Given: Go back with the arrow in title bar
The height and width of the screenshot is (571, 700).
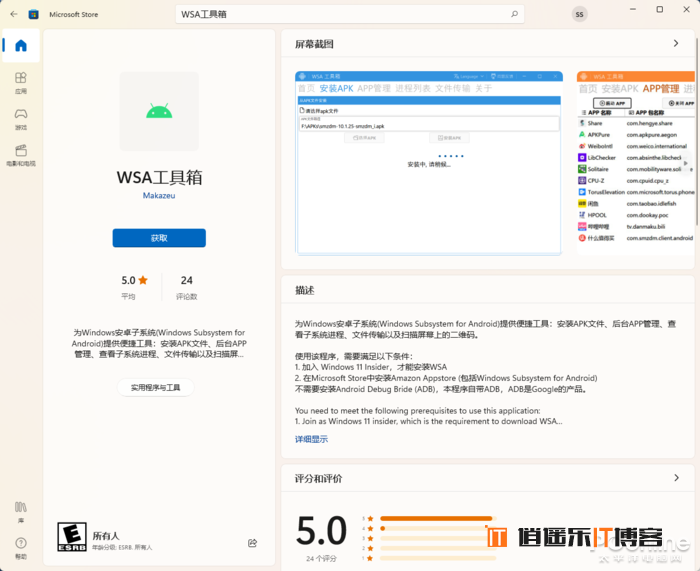Looking at the screenshot, I should 14,14.
